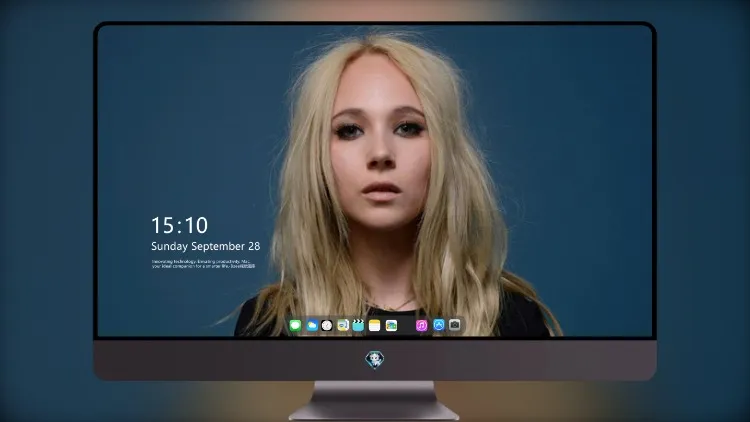Viewport: 750px width, 422px height.
Task: Click the mascot logo on monitor chin
Action: coord(375,359)
